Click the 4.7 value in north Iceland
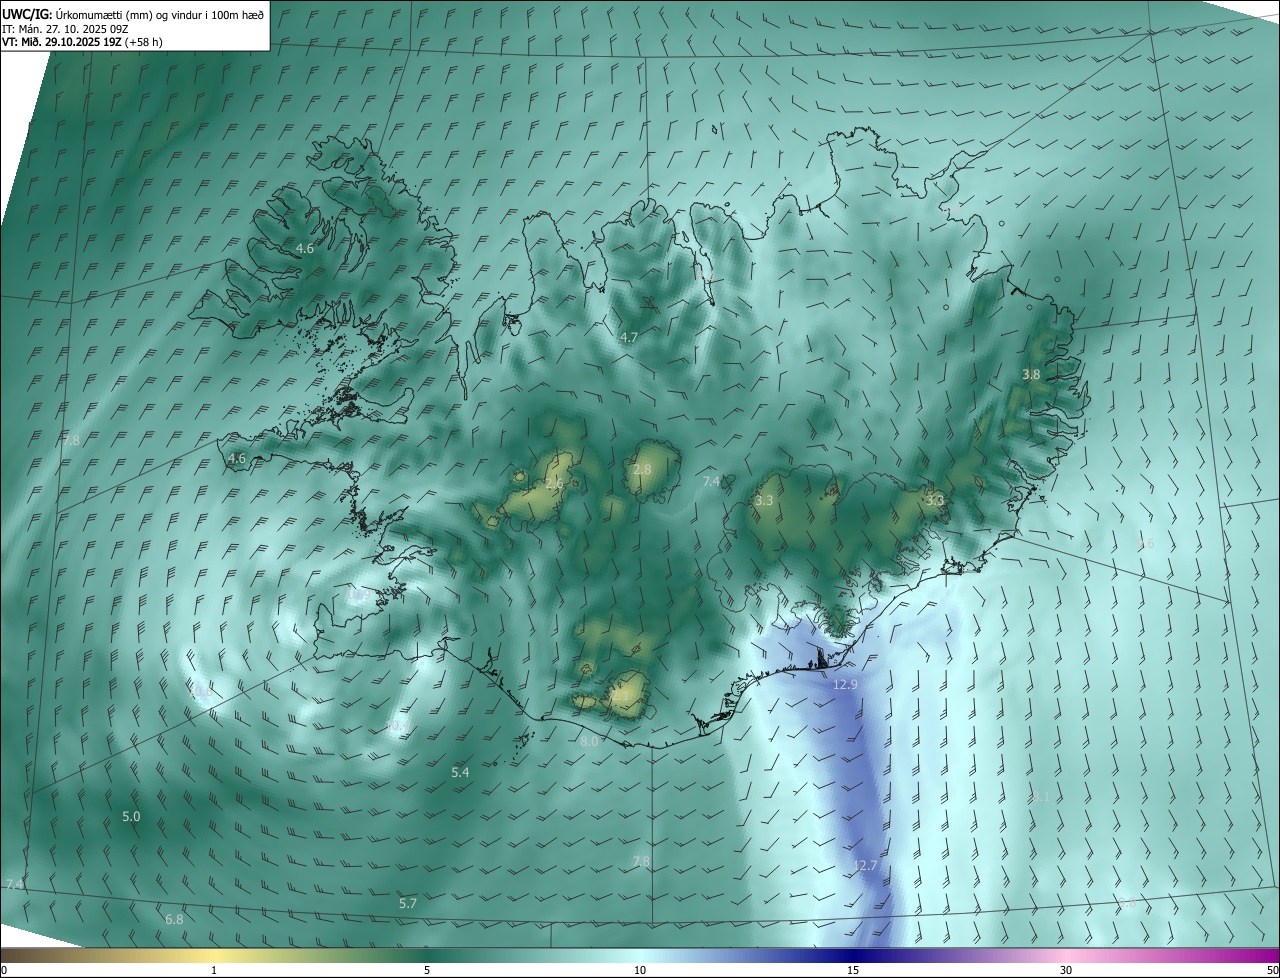This screenshot has height=978, width=1280. coord(628,338)
